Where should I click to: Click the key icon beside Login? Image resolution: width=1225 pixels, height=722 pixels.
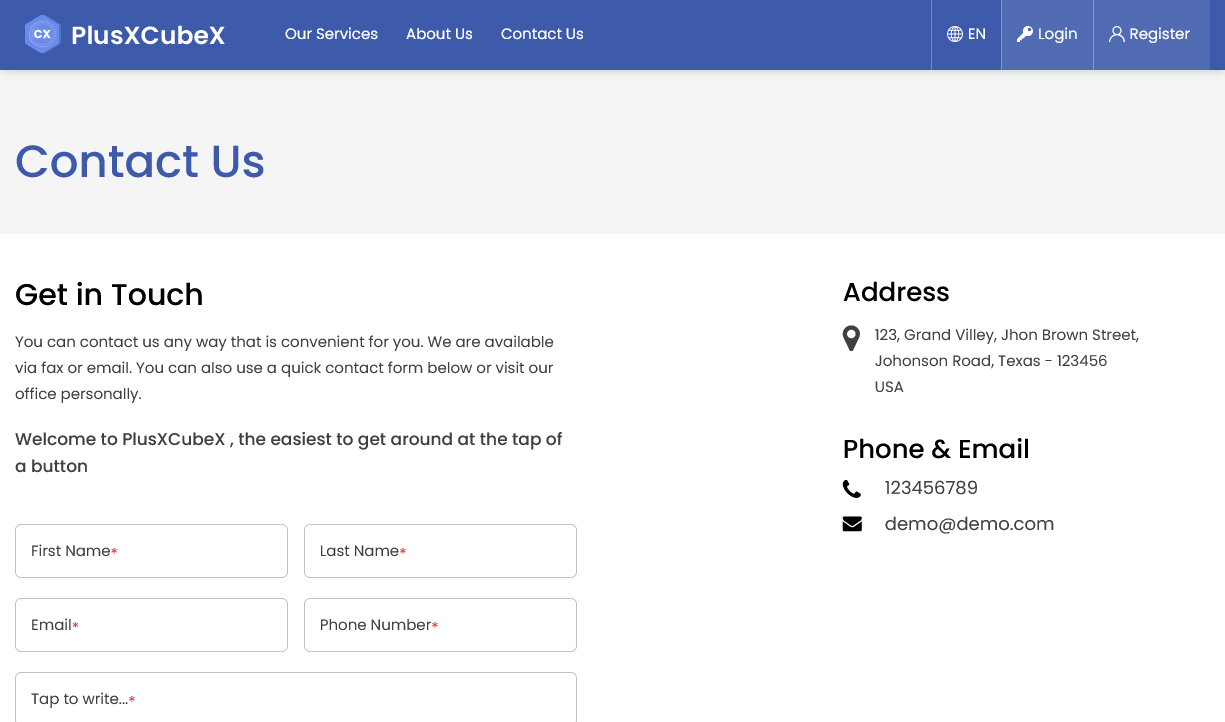1025,34
